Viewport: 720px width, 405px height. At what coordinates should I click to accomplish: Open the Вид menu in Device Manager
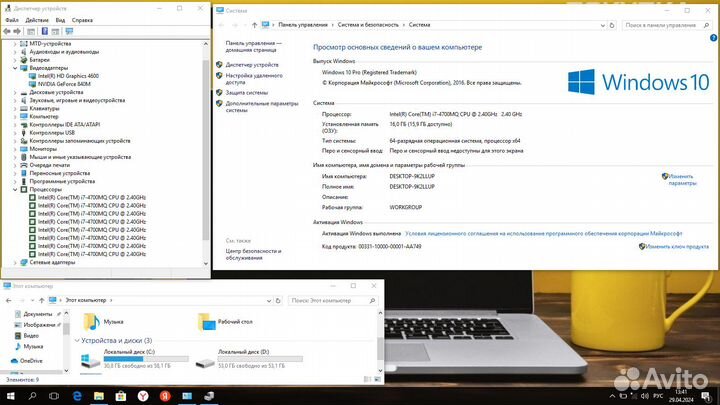coord(60,20)
